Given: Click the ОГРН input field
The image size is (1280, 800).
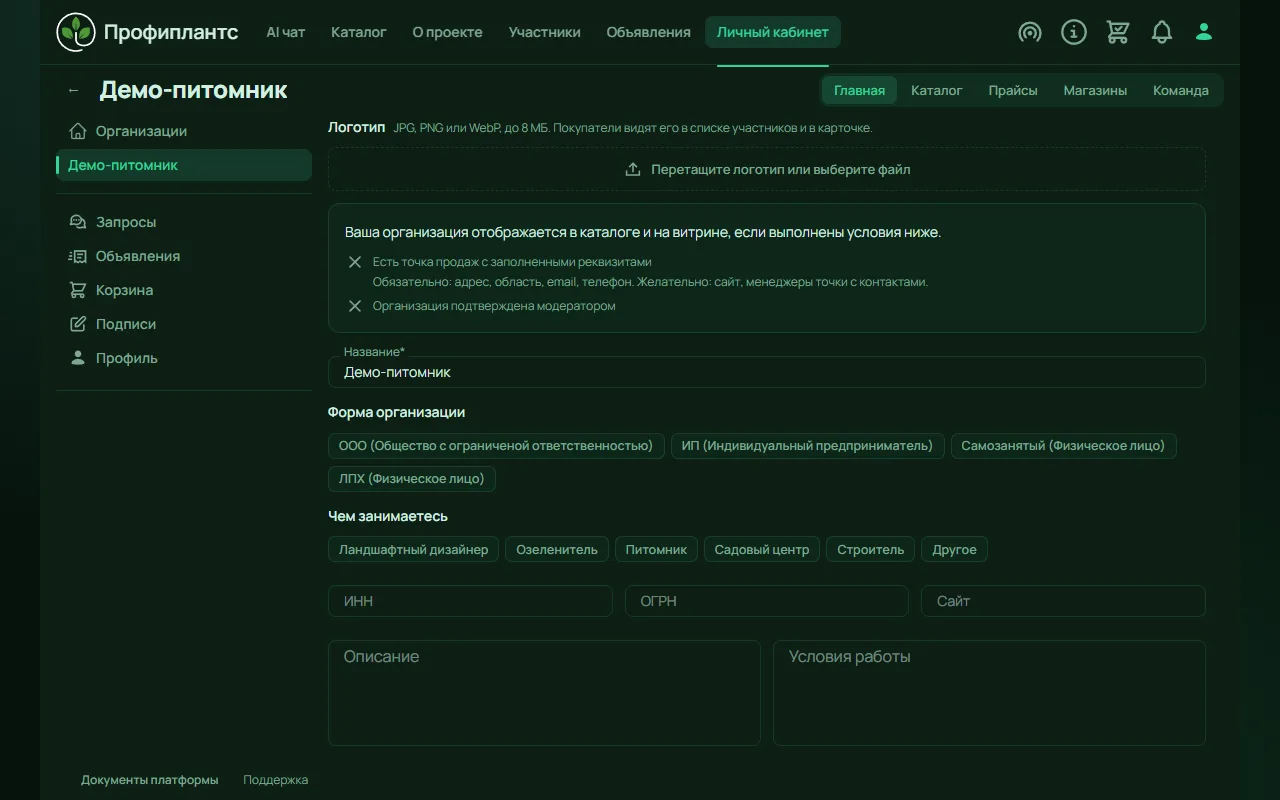Looking at the screenshot, I should tap(767, 601).
